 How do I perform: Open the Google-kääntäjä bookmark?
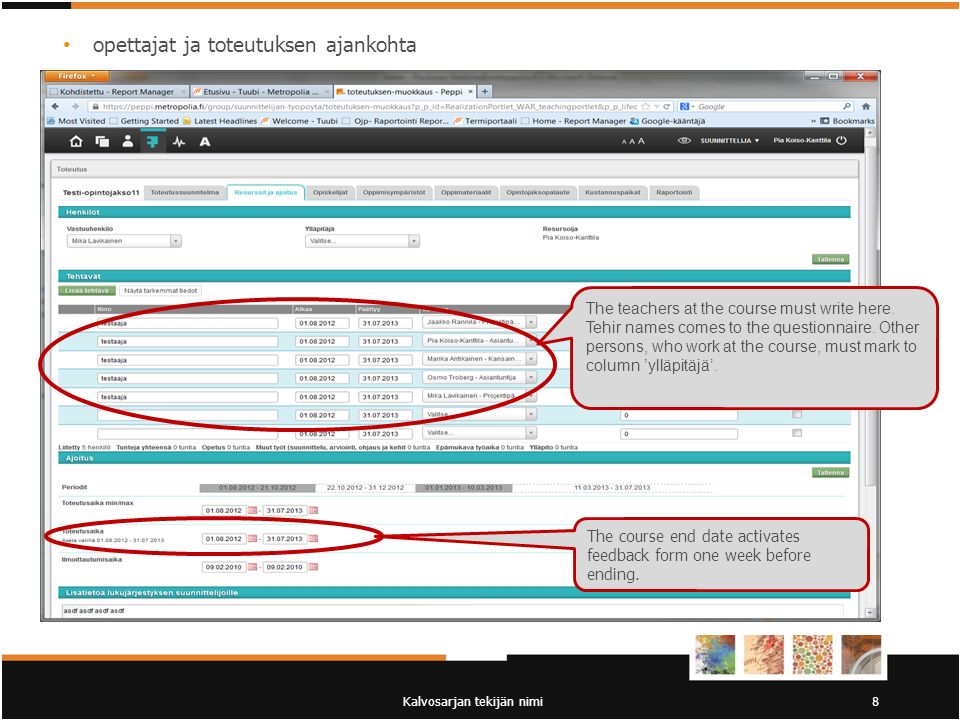(x=667, y=121)
